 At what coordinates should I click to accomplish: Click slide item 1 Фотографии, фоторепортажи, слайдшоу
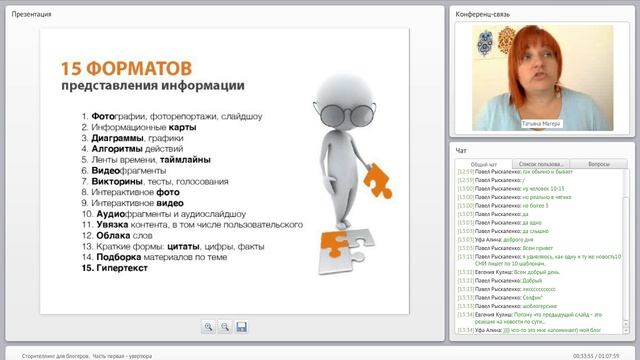tap(172, 116)
